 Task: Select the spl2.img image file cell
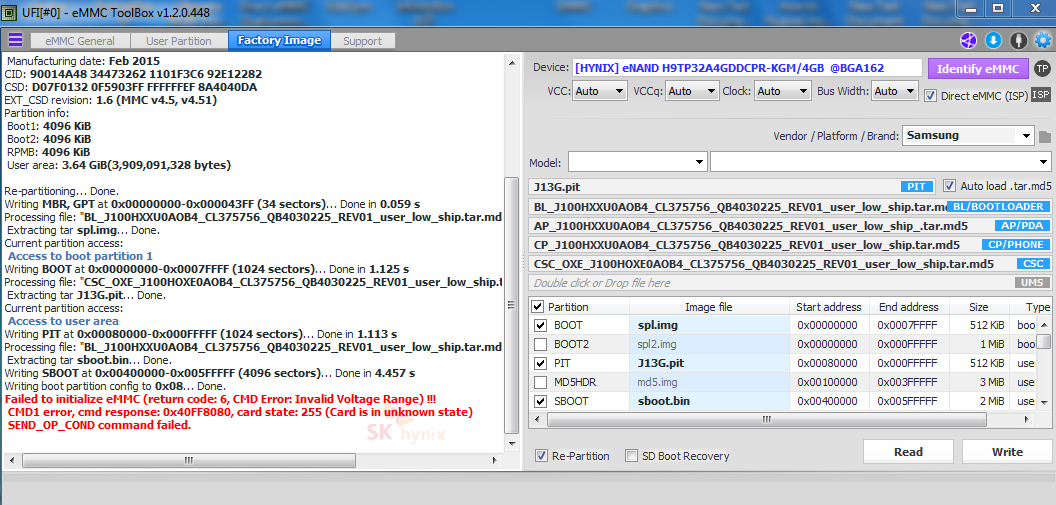tap(709, 344)
